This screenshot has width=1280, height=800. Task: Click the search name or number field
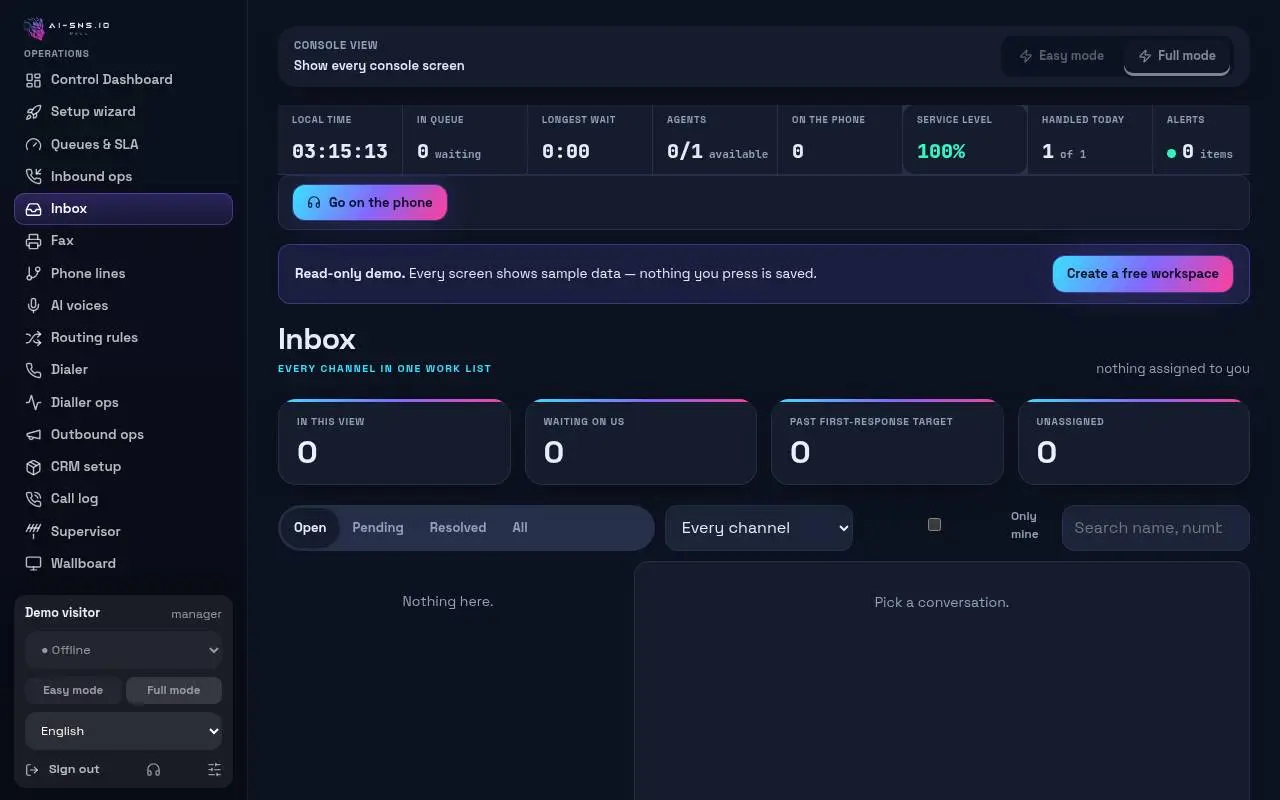(1156, 528)
